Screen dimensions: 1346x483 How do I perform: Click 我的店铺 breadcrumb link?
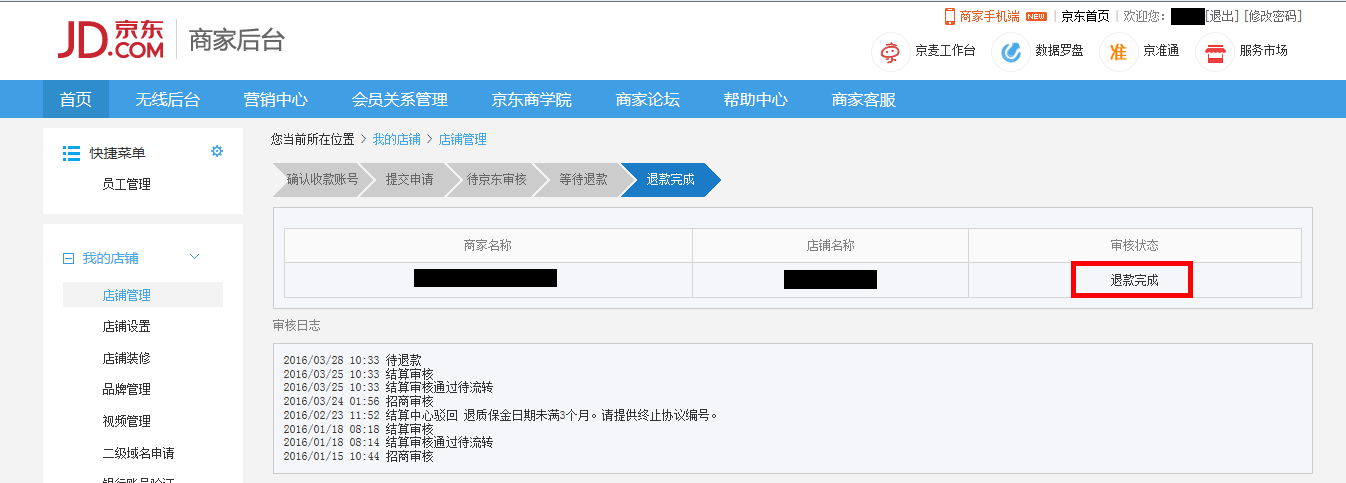coord(397,139)
